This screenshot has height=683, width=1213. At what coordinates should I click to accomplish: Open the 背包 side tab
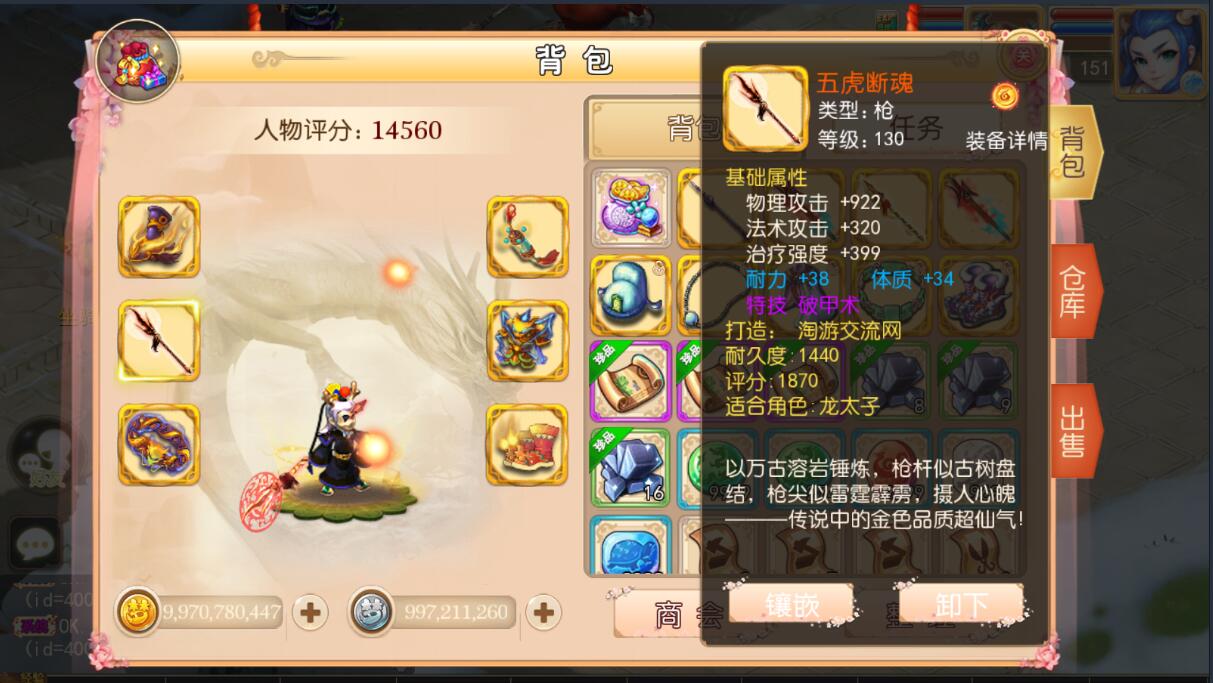point(1076,152)
